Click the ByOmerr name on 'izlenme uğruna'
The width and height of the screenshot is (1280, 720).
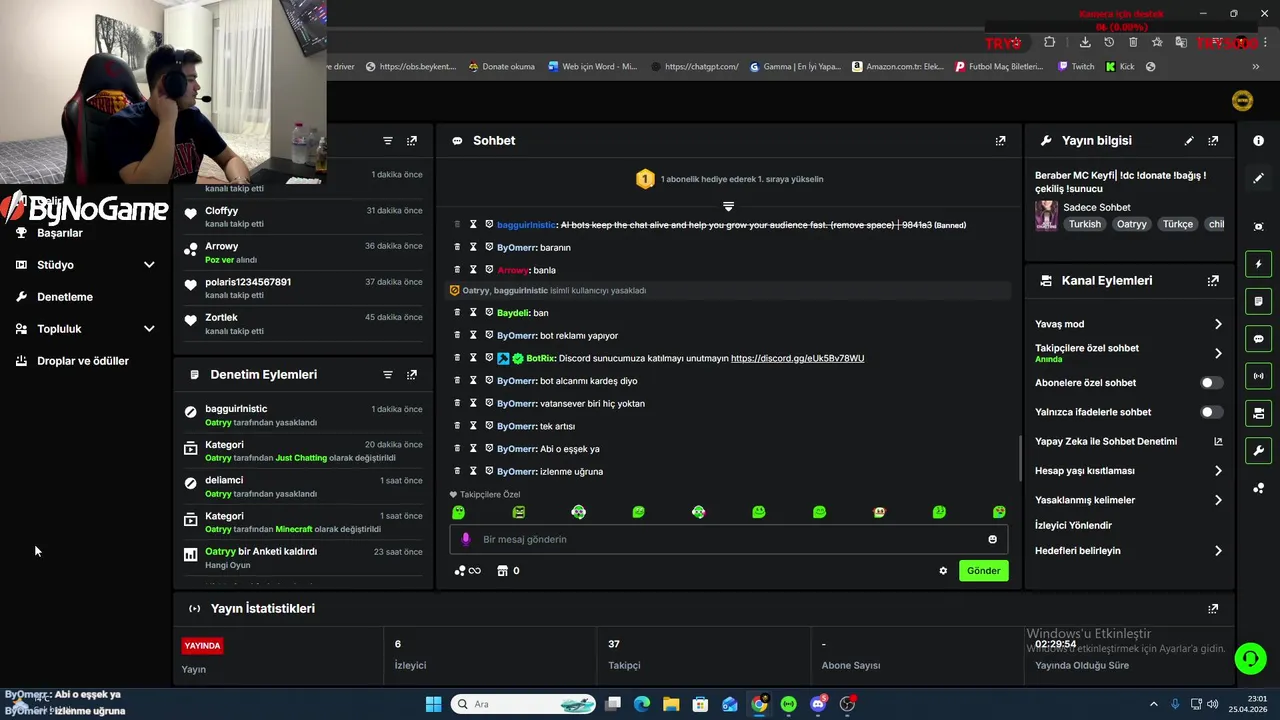[516, 471]
